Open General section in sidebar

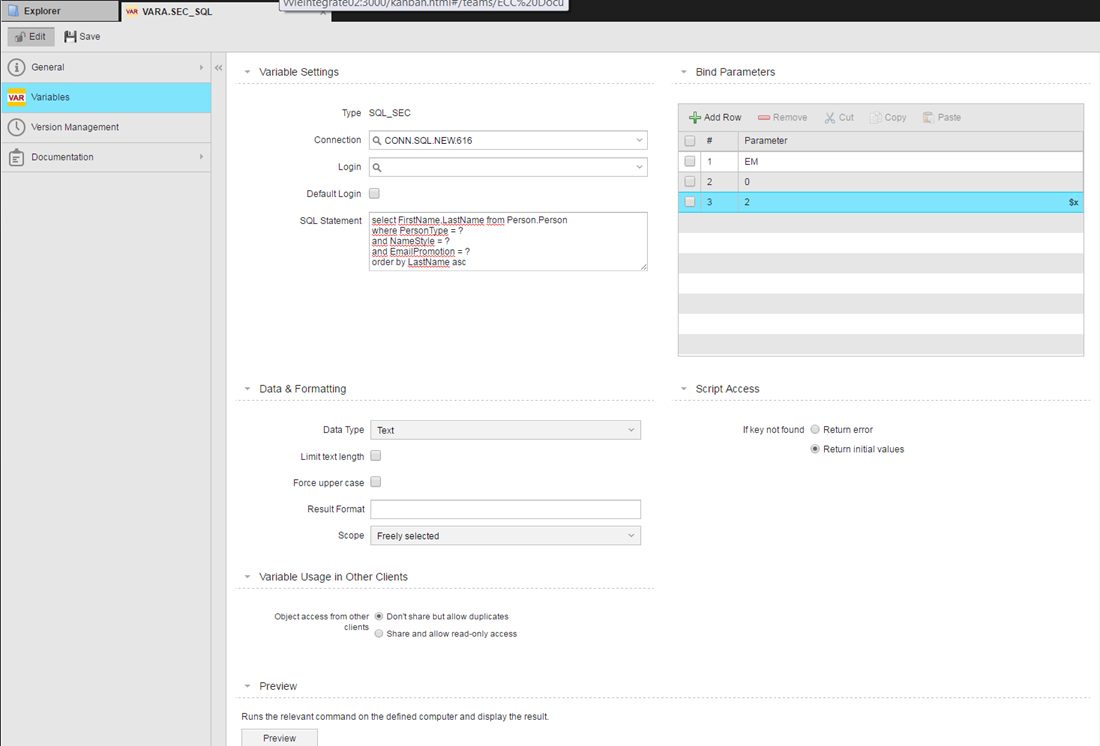tap(106, 67)
